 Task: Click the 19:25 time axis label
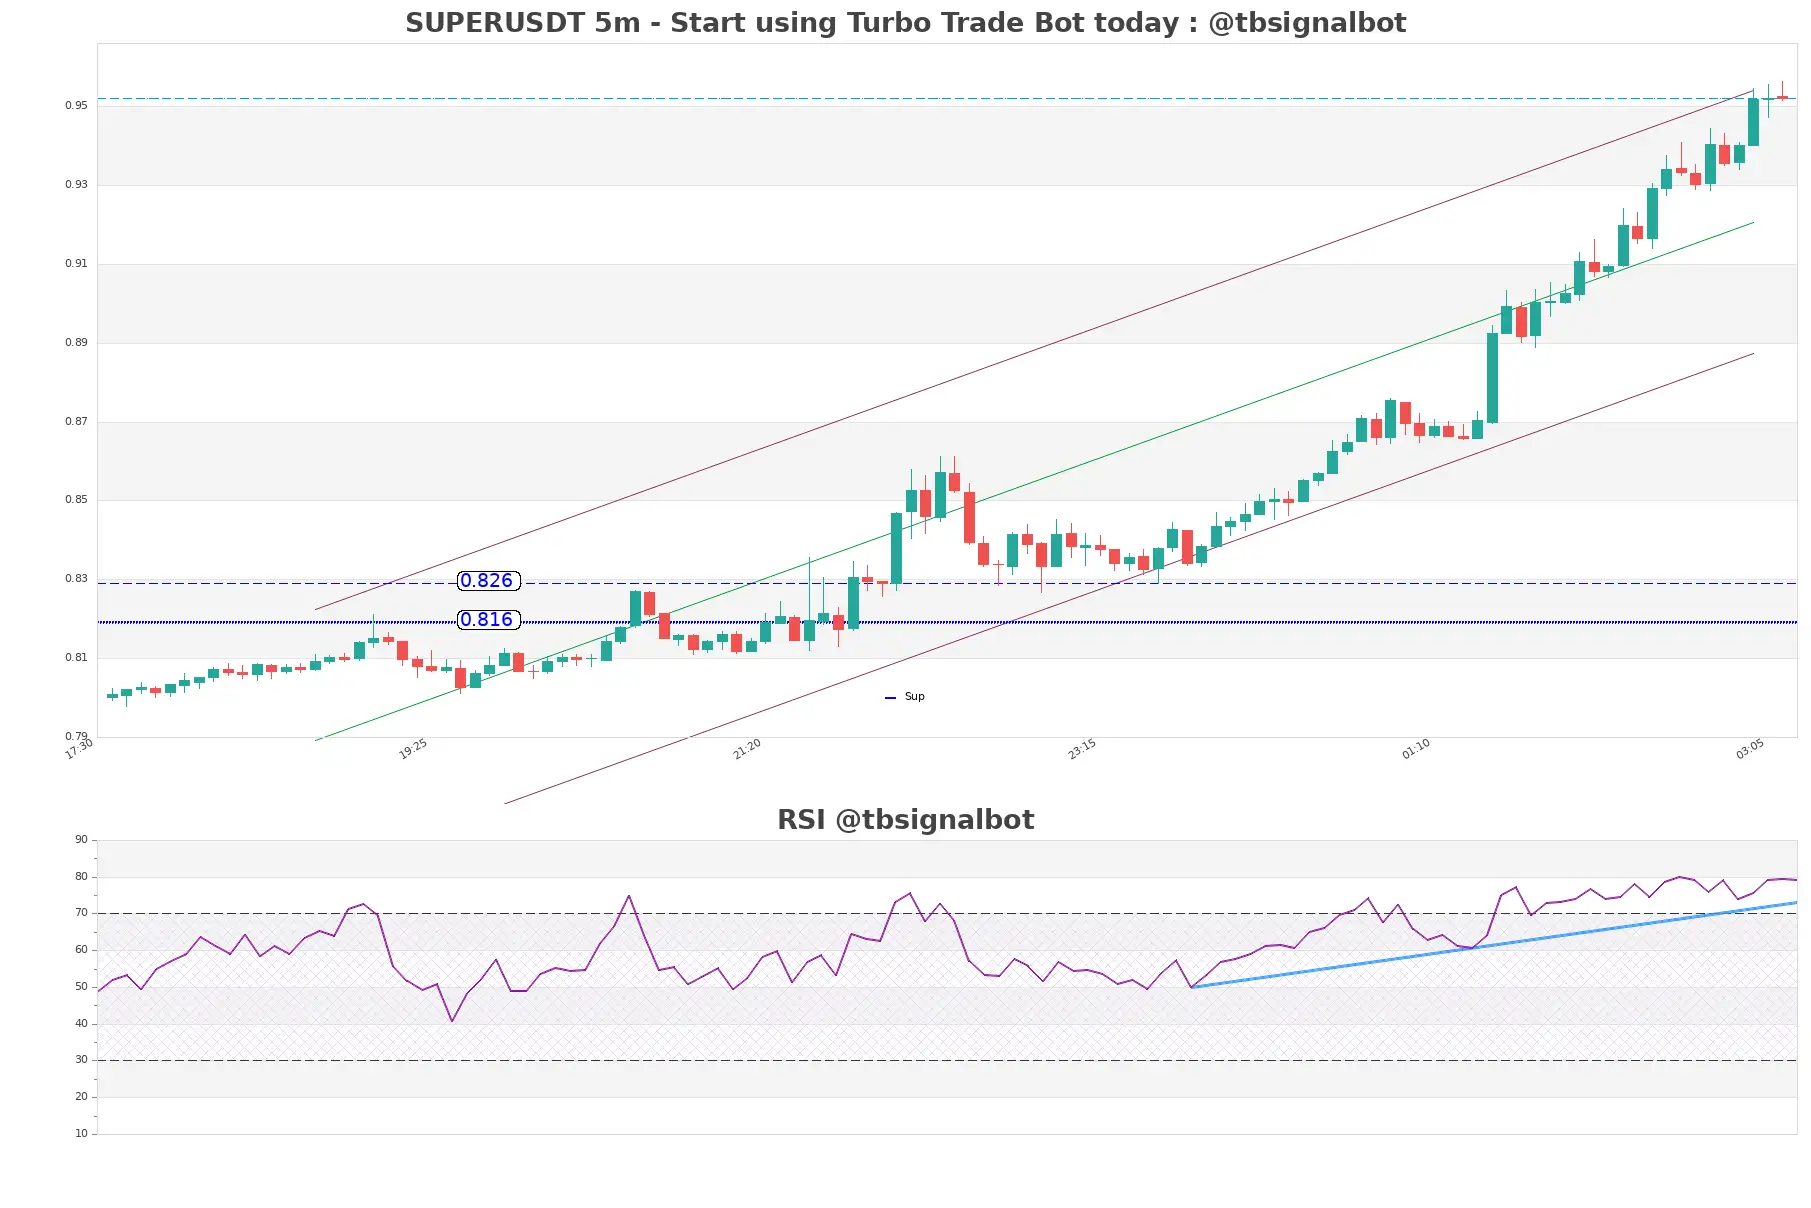tap(413, 749)
